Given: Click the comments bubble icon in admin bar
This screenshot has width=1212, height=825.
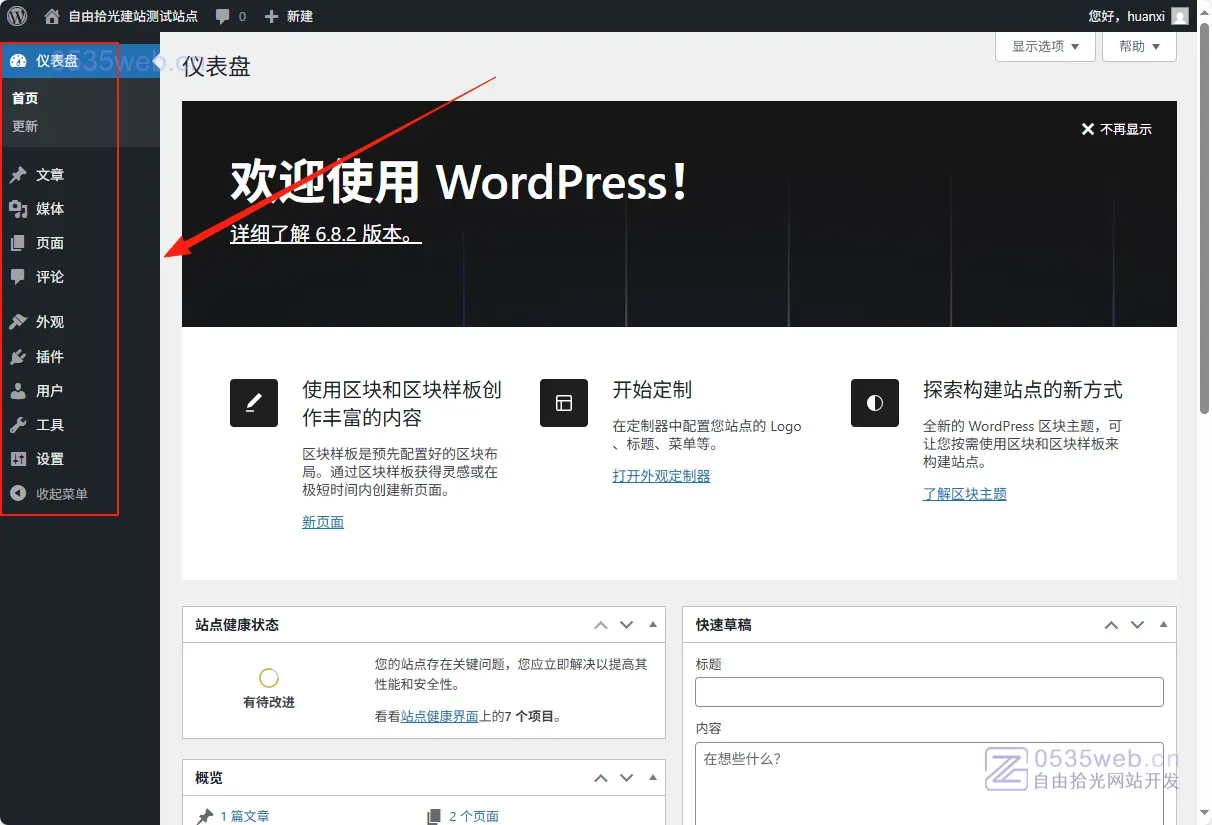Looking at the screenshot, I should click(222, 16).
